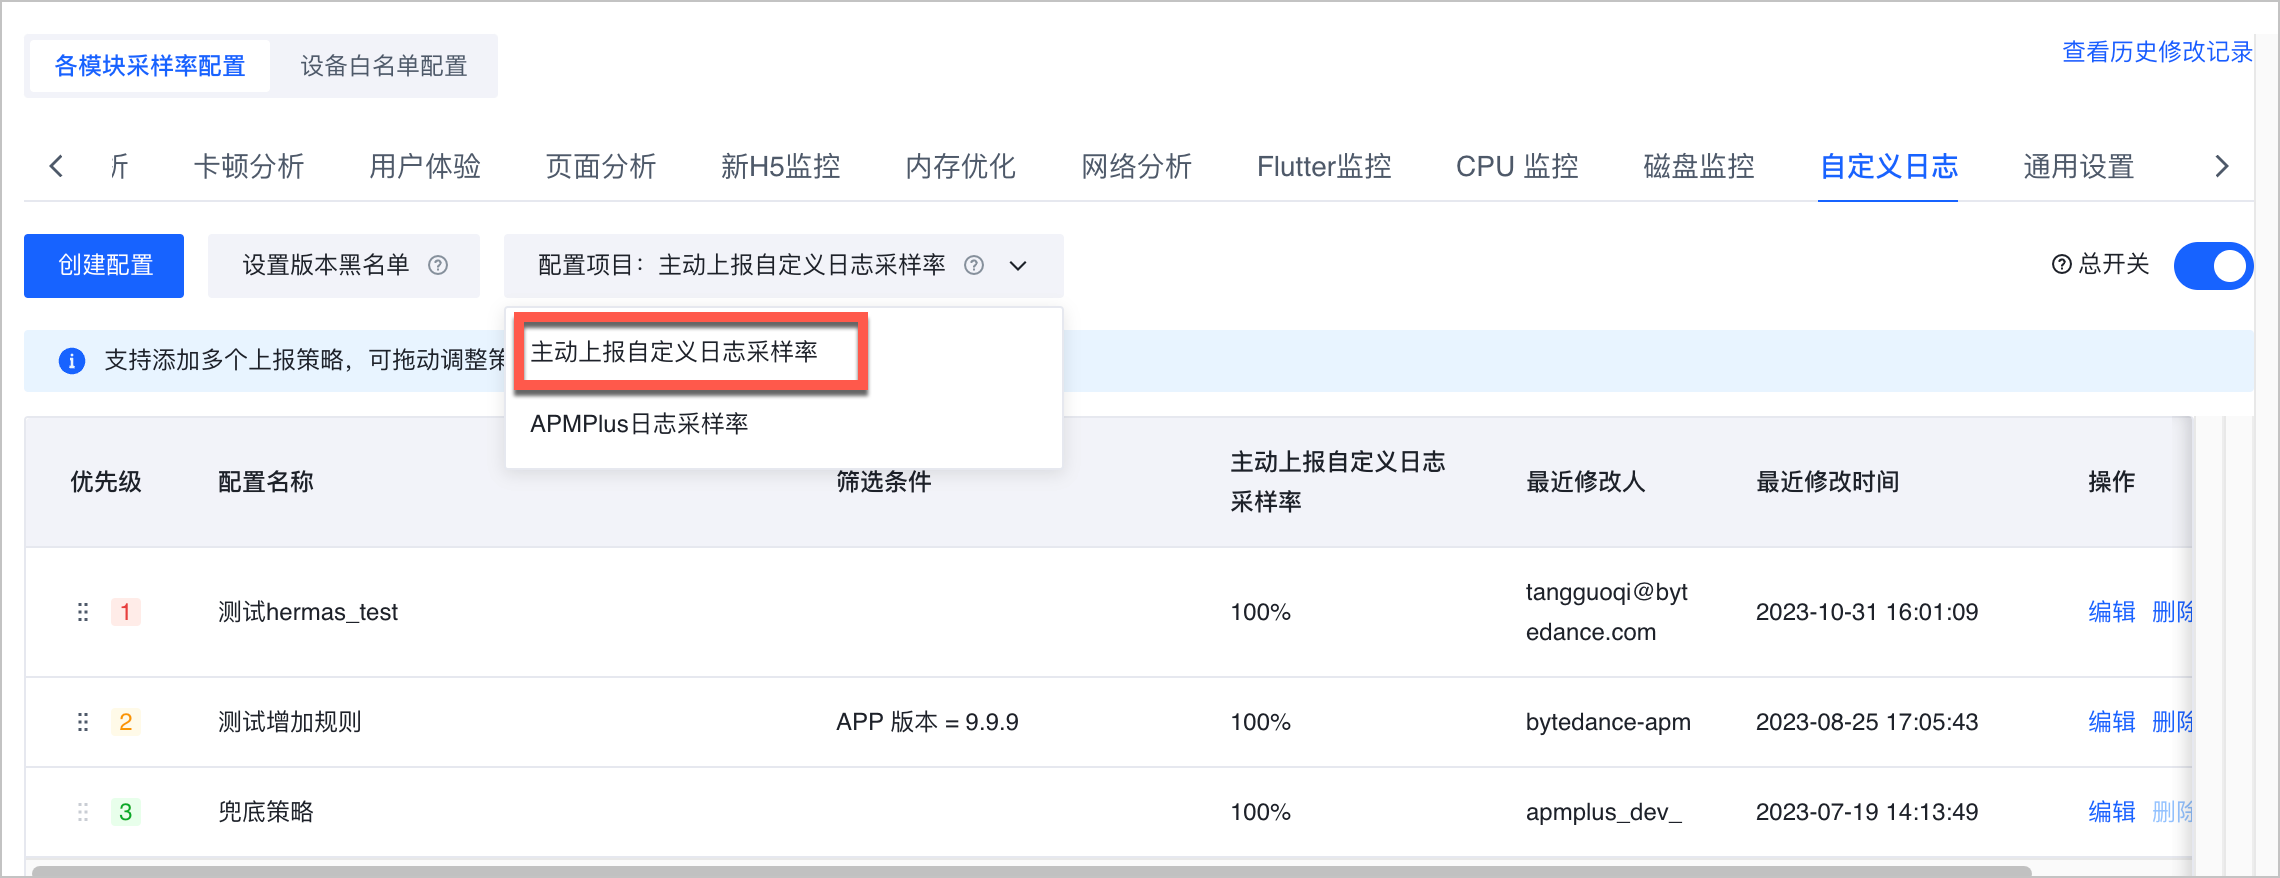This screenshot has height=878, width=2280.
Task: Click the blue info icon in the notice bar
Action: pos(72,360)
